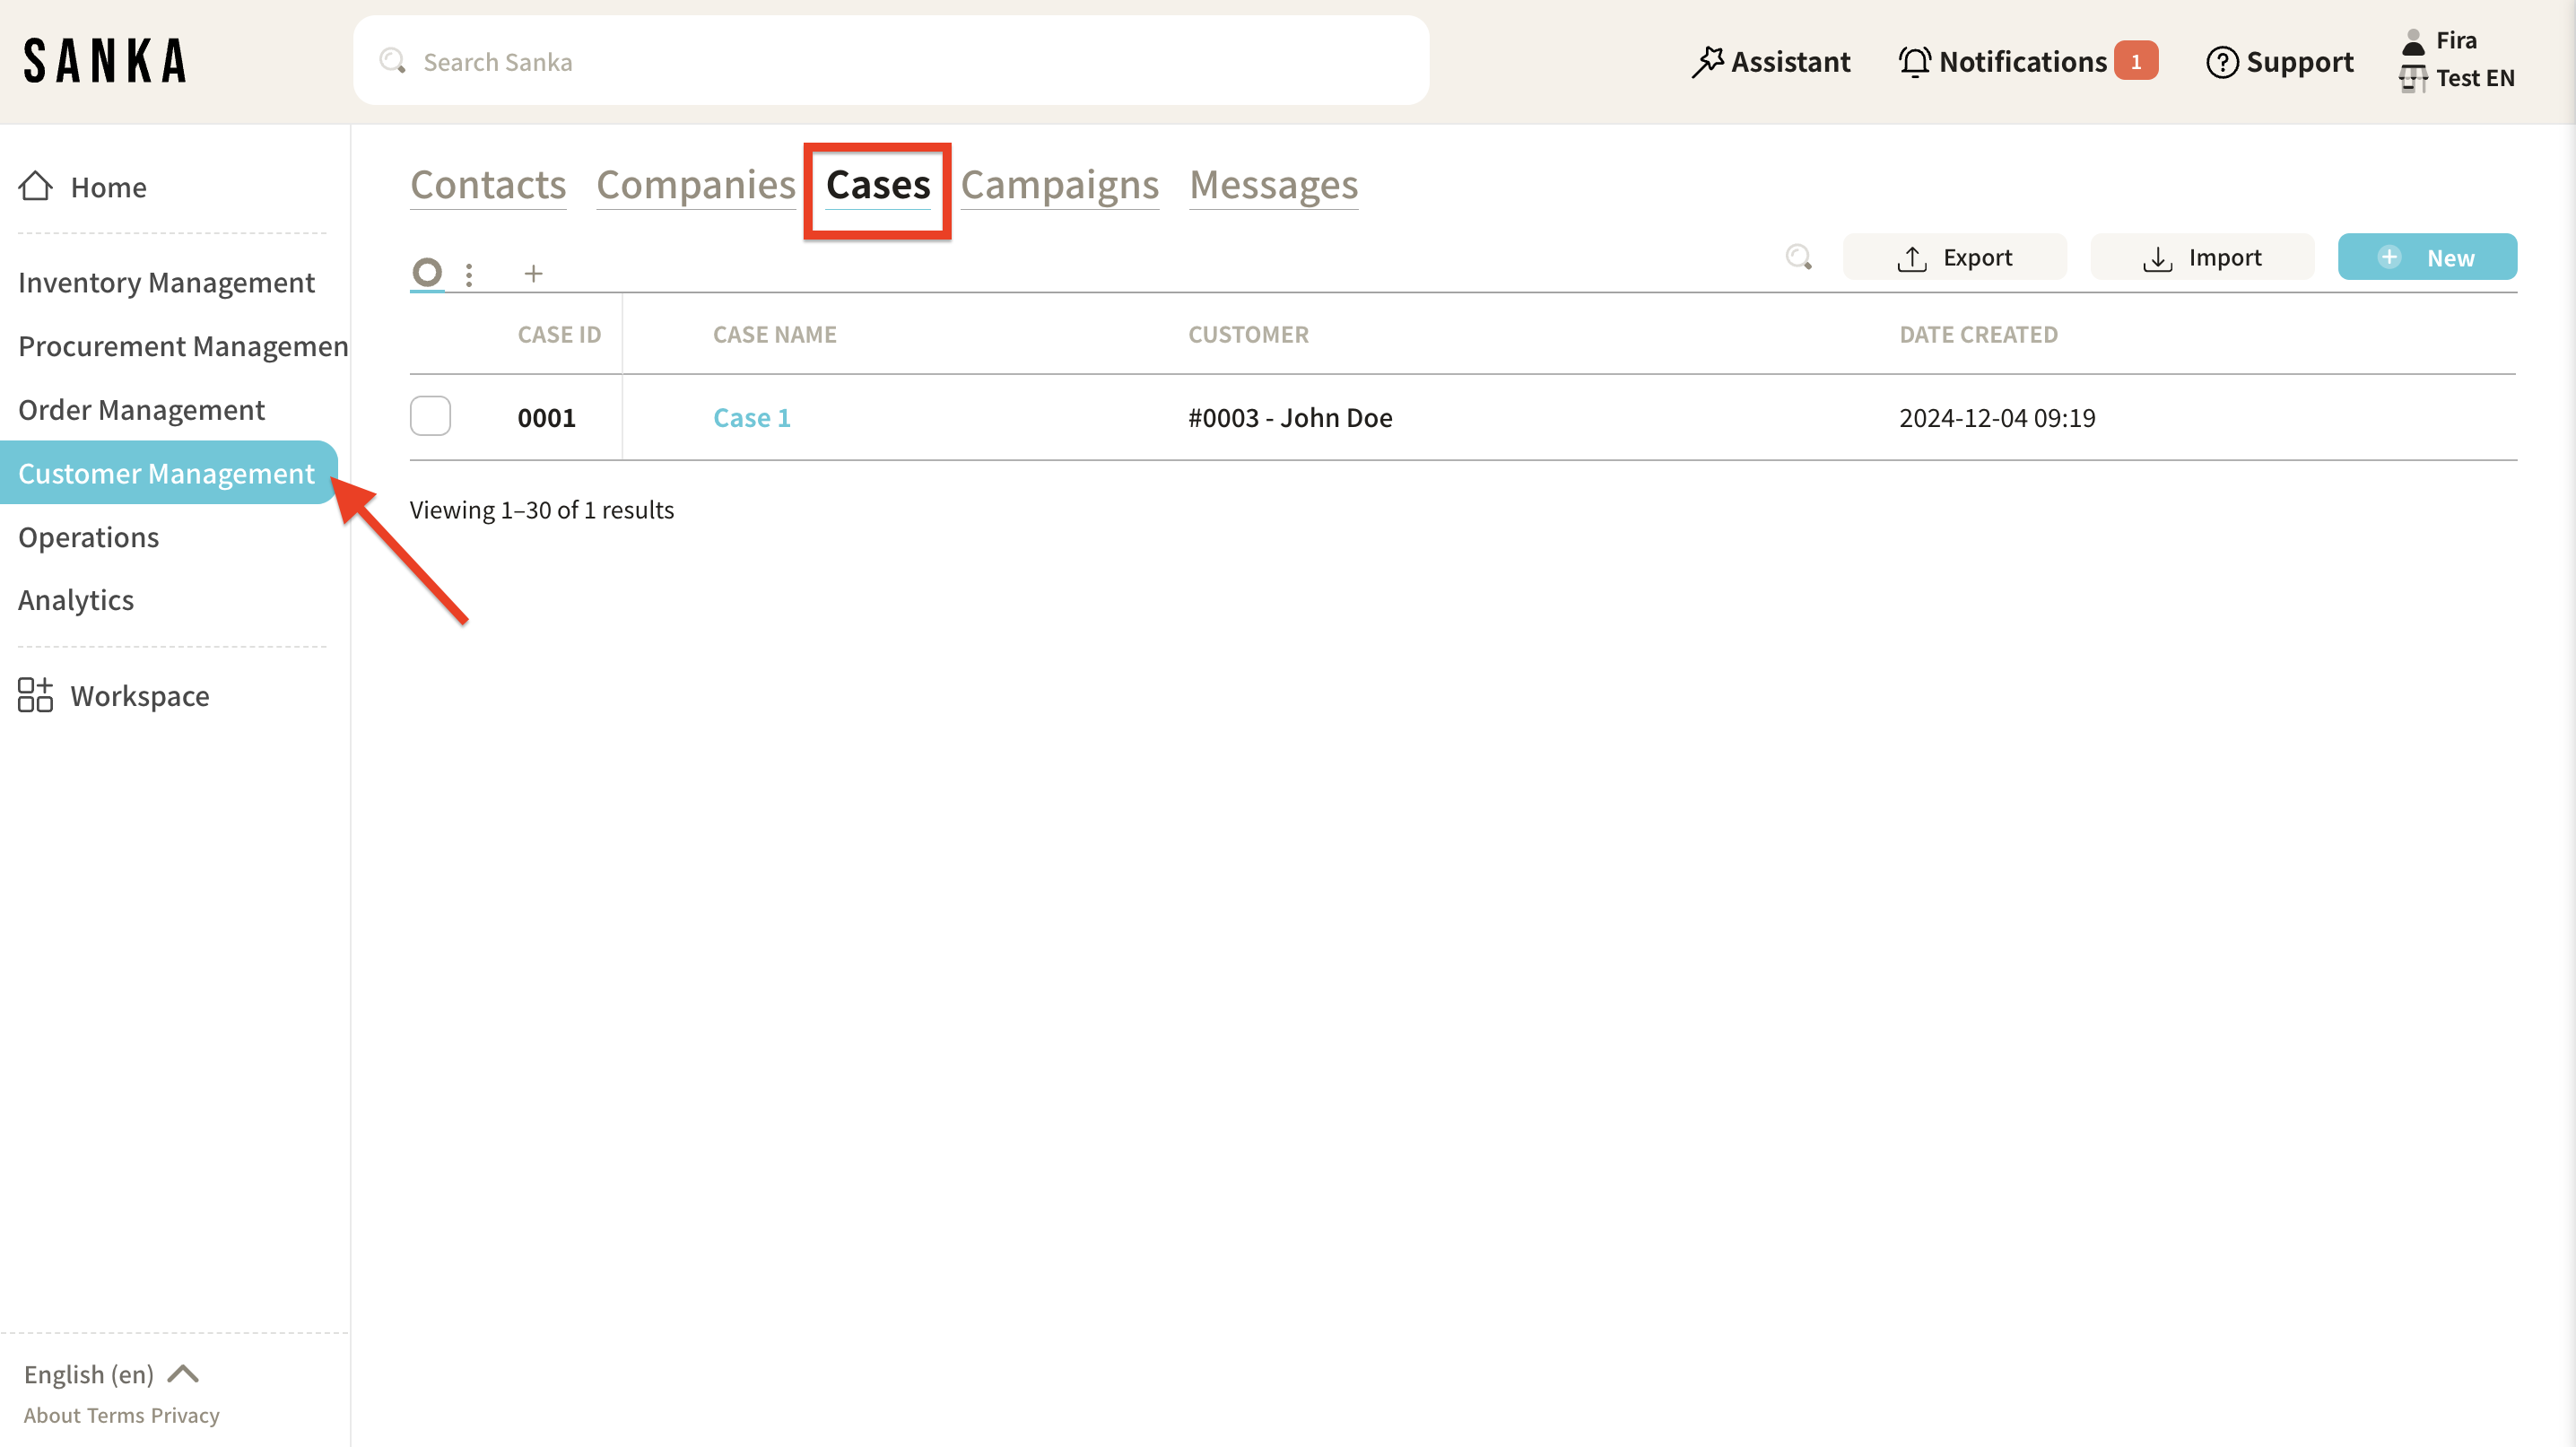This screenshot has width=2576, height=1447.
Task: Open the Assistant wand icon
Action: click(1707, 62)
